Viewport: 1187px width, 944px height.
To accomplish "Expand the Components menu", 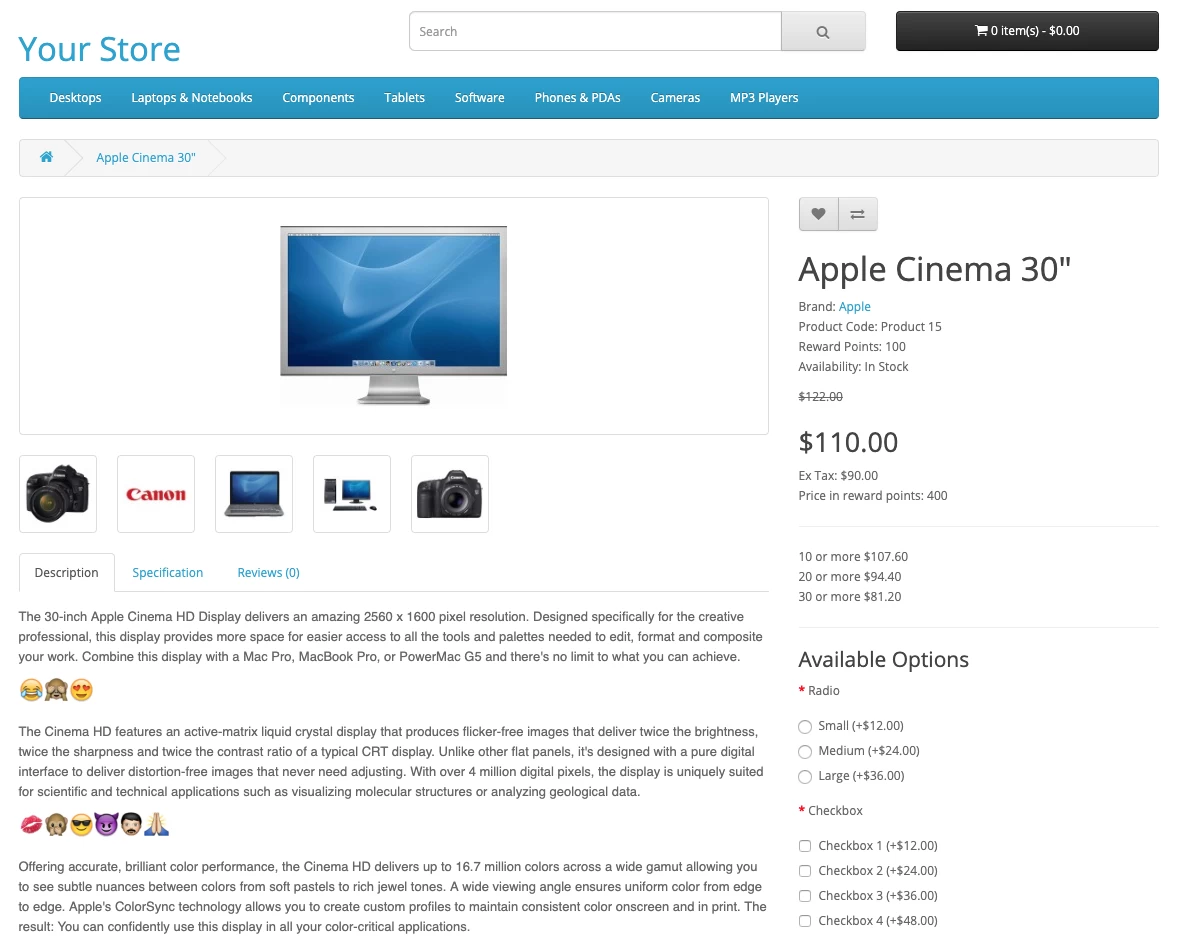I will (318, 98).
